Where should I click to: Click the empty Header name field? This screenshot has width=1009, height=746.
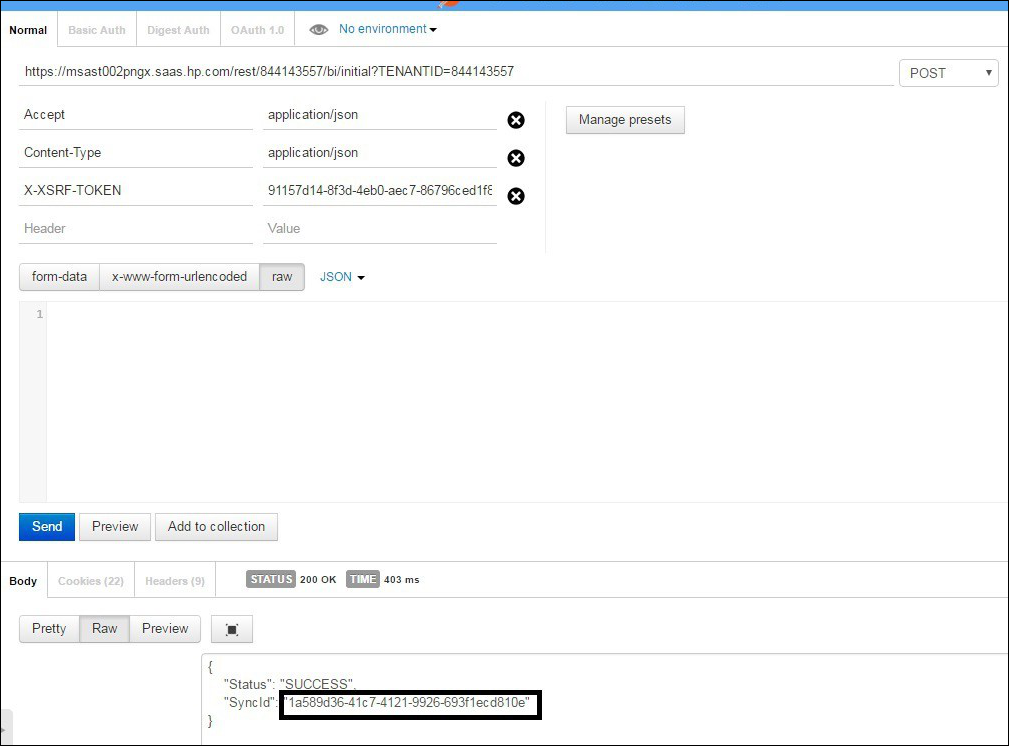pyautogui.click(x=136, y=229)
